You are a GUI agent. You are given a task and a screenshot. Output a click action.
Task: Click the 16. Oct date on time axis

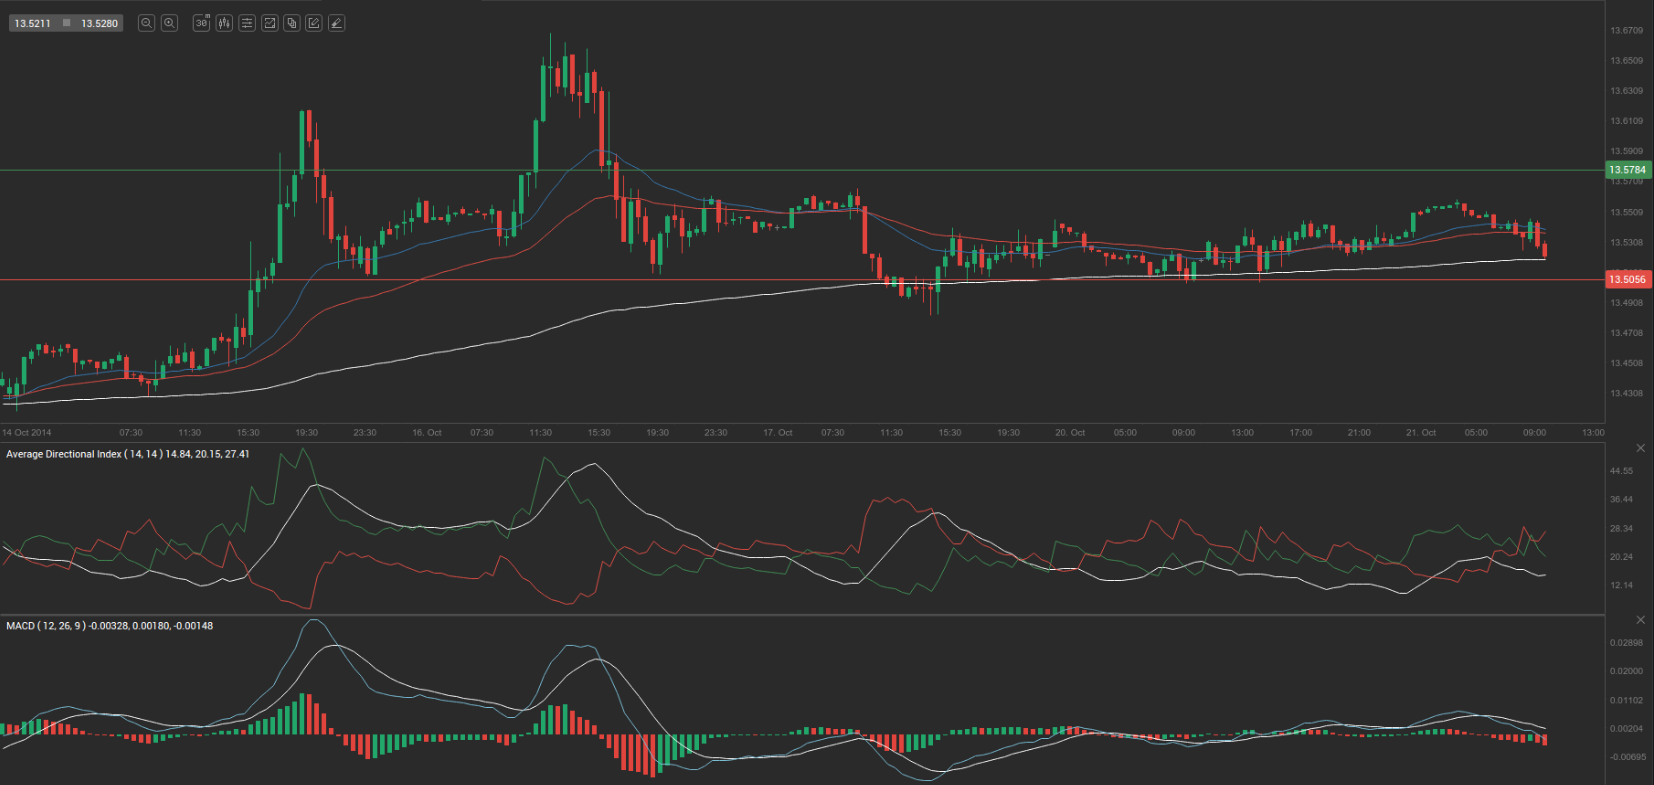(426, 433)
